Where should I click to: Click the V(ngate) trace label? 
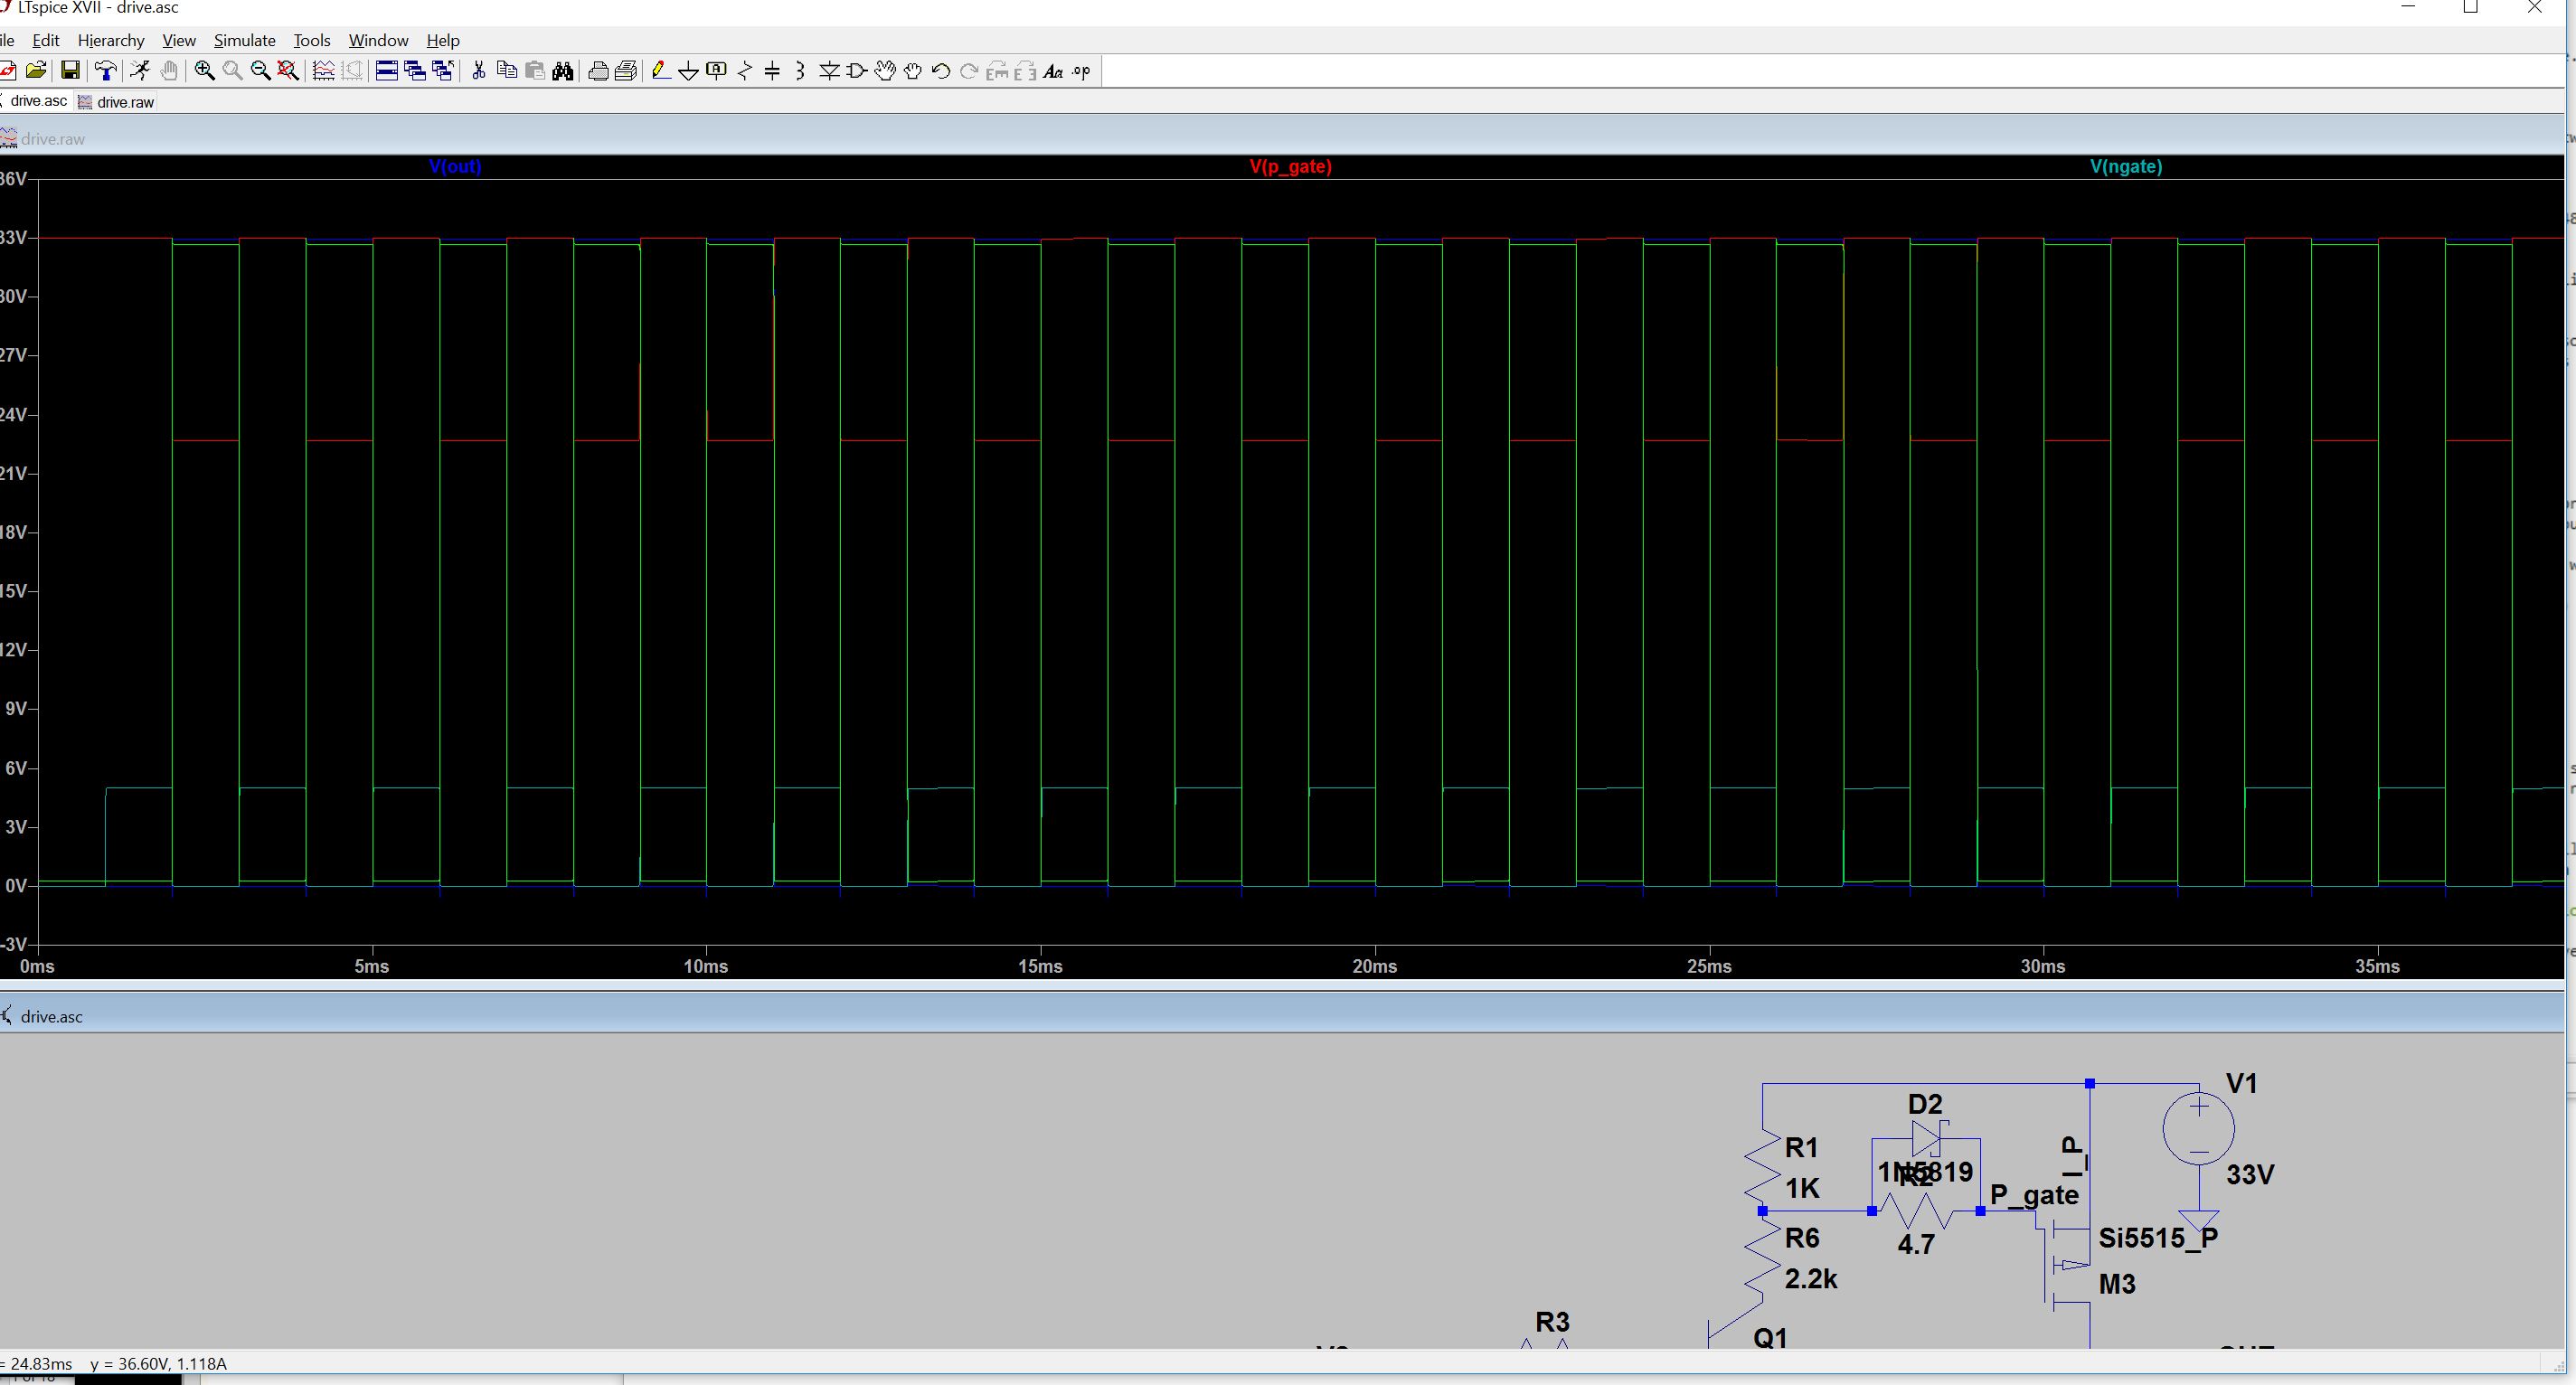[x=2126, y=166]
